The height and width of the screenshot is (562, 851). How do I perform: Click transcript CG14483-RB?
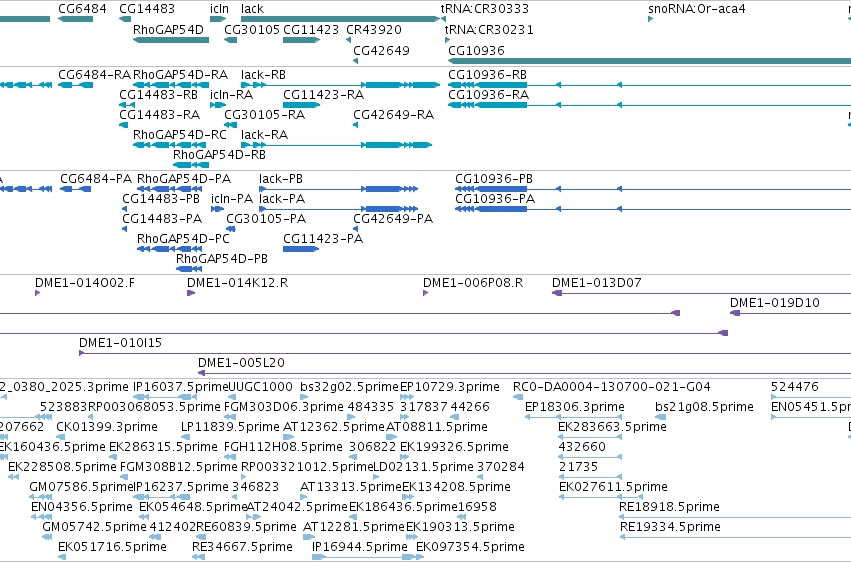point(158,95)
